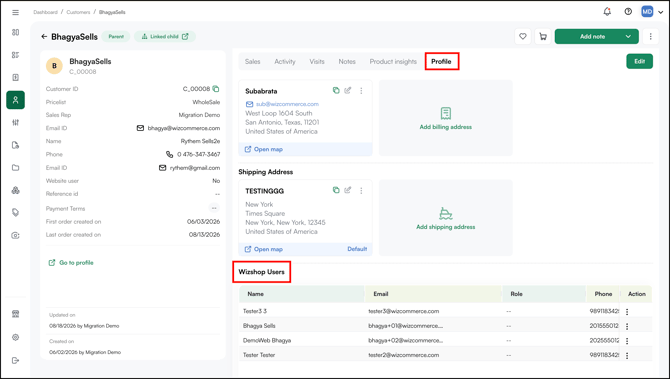The width and height of the screenshot is (670, 379).
Task: Click Dashboard in the breadcrumb
Action: [45, 12]
